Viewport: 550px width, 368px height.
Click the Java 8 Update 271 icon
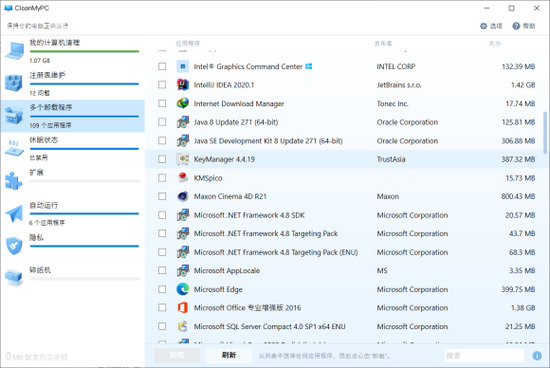click(x=183, y=122)
